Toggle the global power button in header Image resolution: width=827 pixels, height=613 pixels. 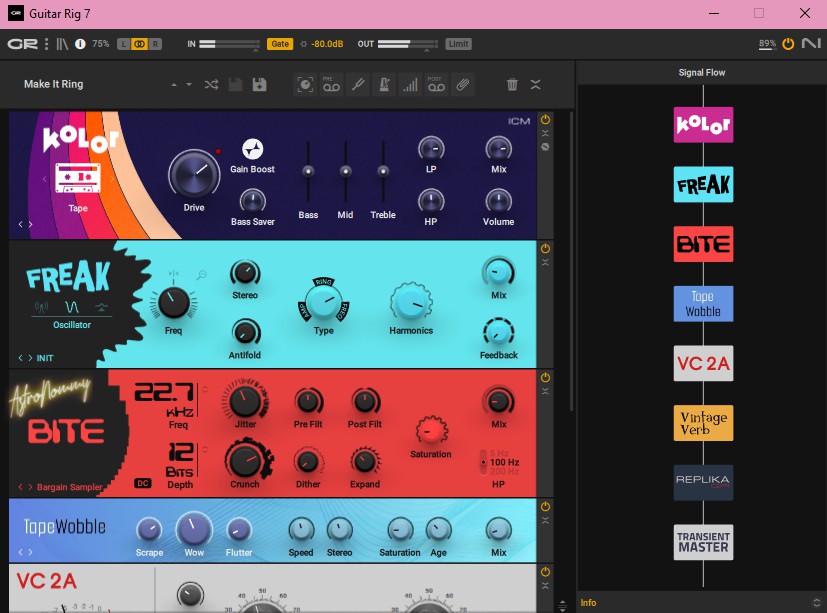point(788,44)
